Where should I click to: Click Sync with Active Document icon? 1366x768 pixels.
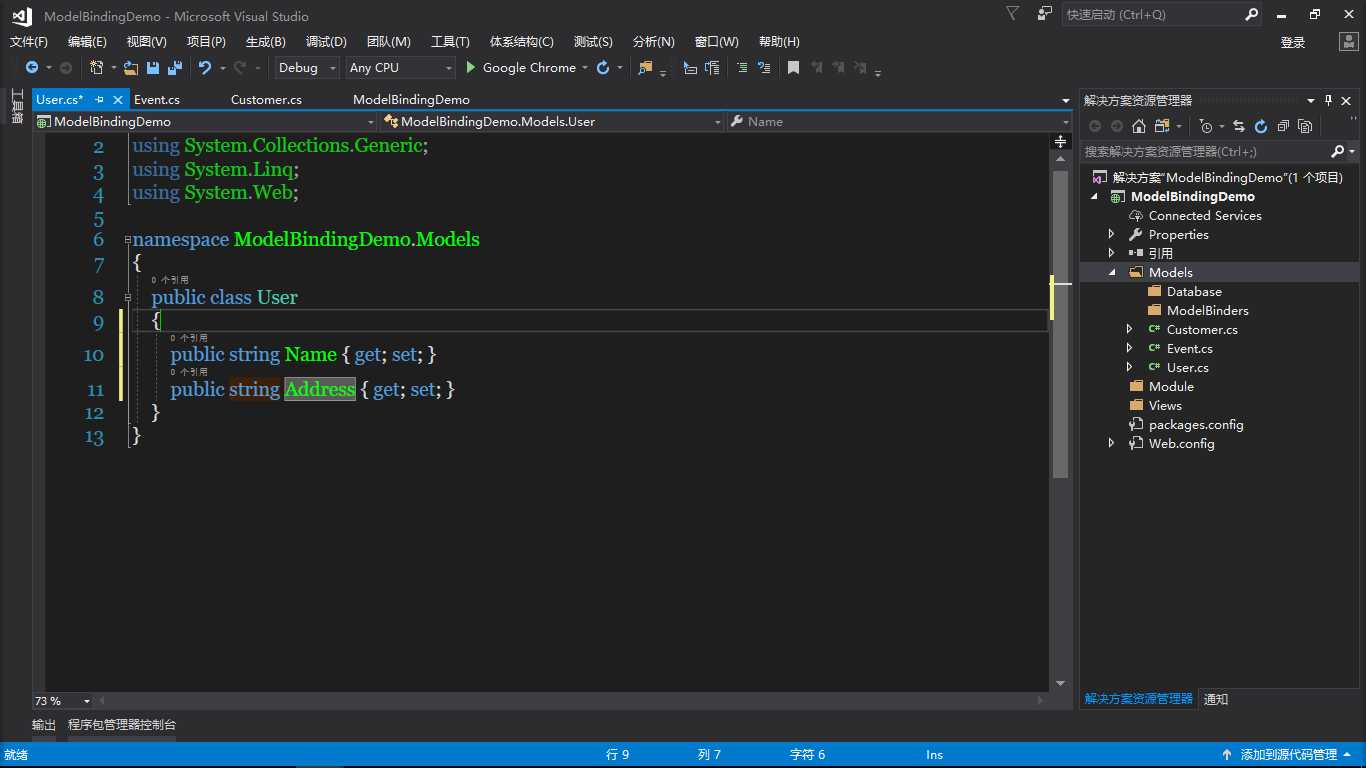pyautogui.click(x=1239, y=126)
